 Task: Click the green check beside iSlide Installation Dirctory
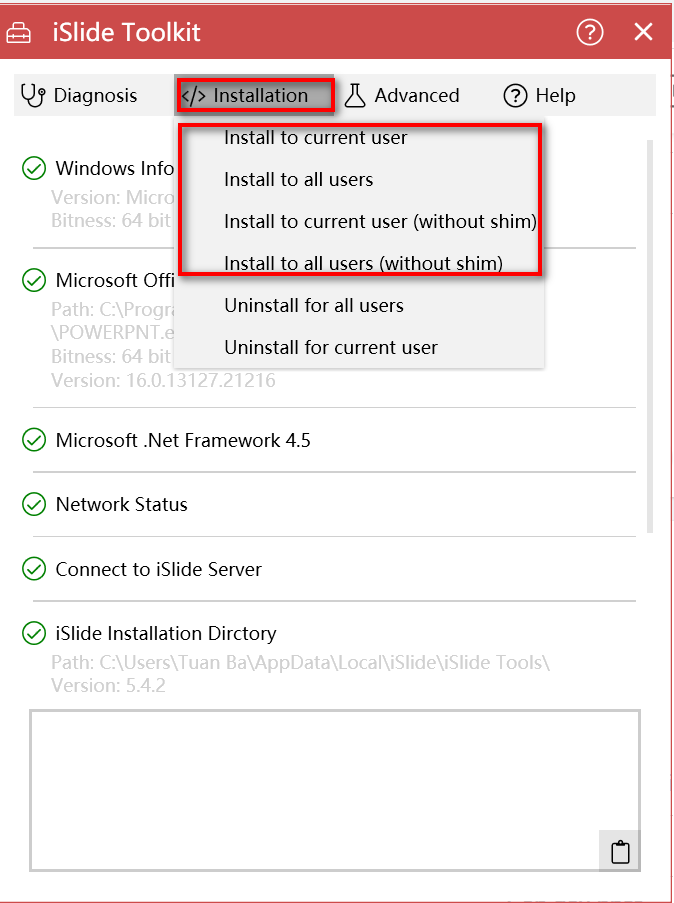(34, 633)
